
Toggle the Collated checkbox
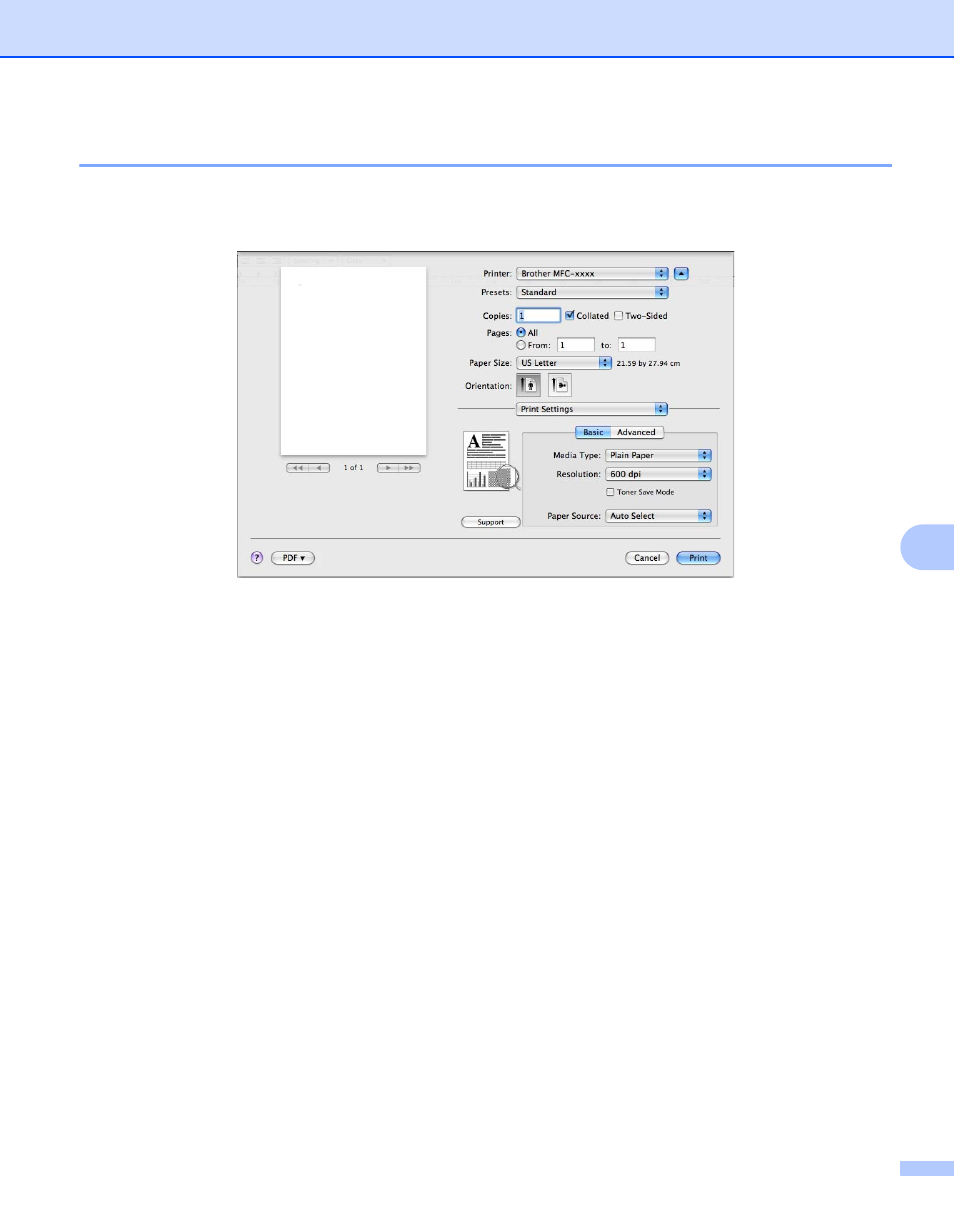[570, 315]
